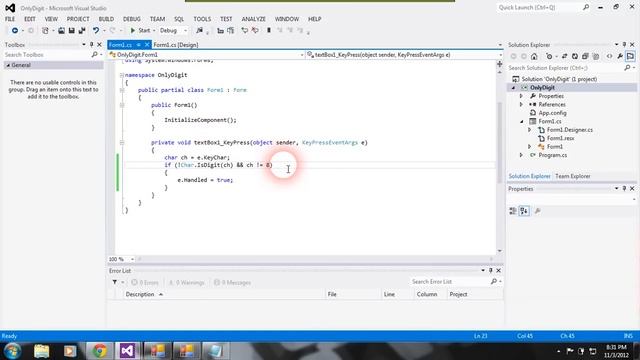The width and height of the screenshot is (640, 360).
Task: Toggle Preview Selected Items in Solution Explorer
Action: [x=630, y=56]
